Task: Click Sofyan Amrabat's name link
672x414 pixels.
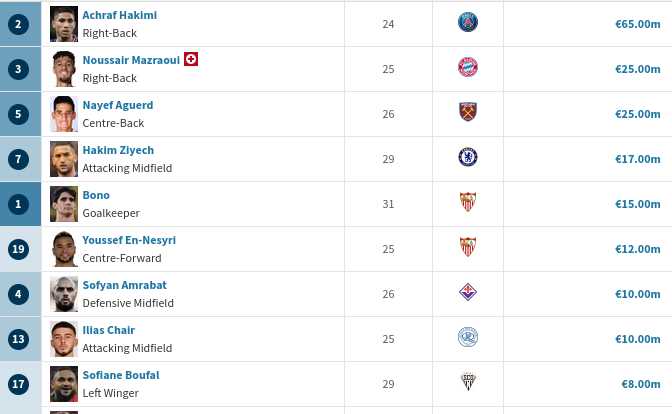Action: pyautogui.click(x=124, y=285)
